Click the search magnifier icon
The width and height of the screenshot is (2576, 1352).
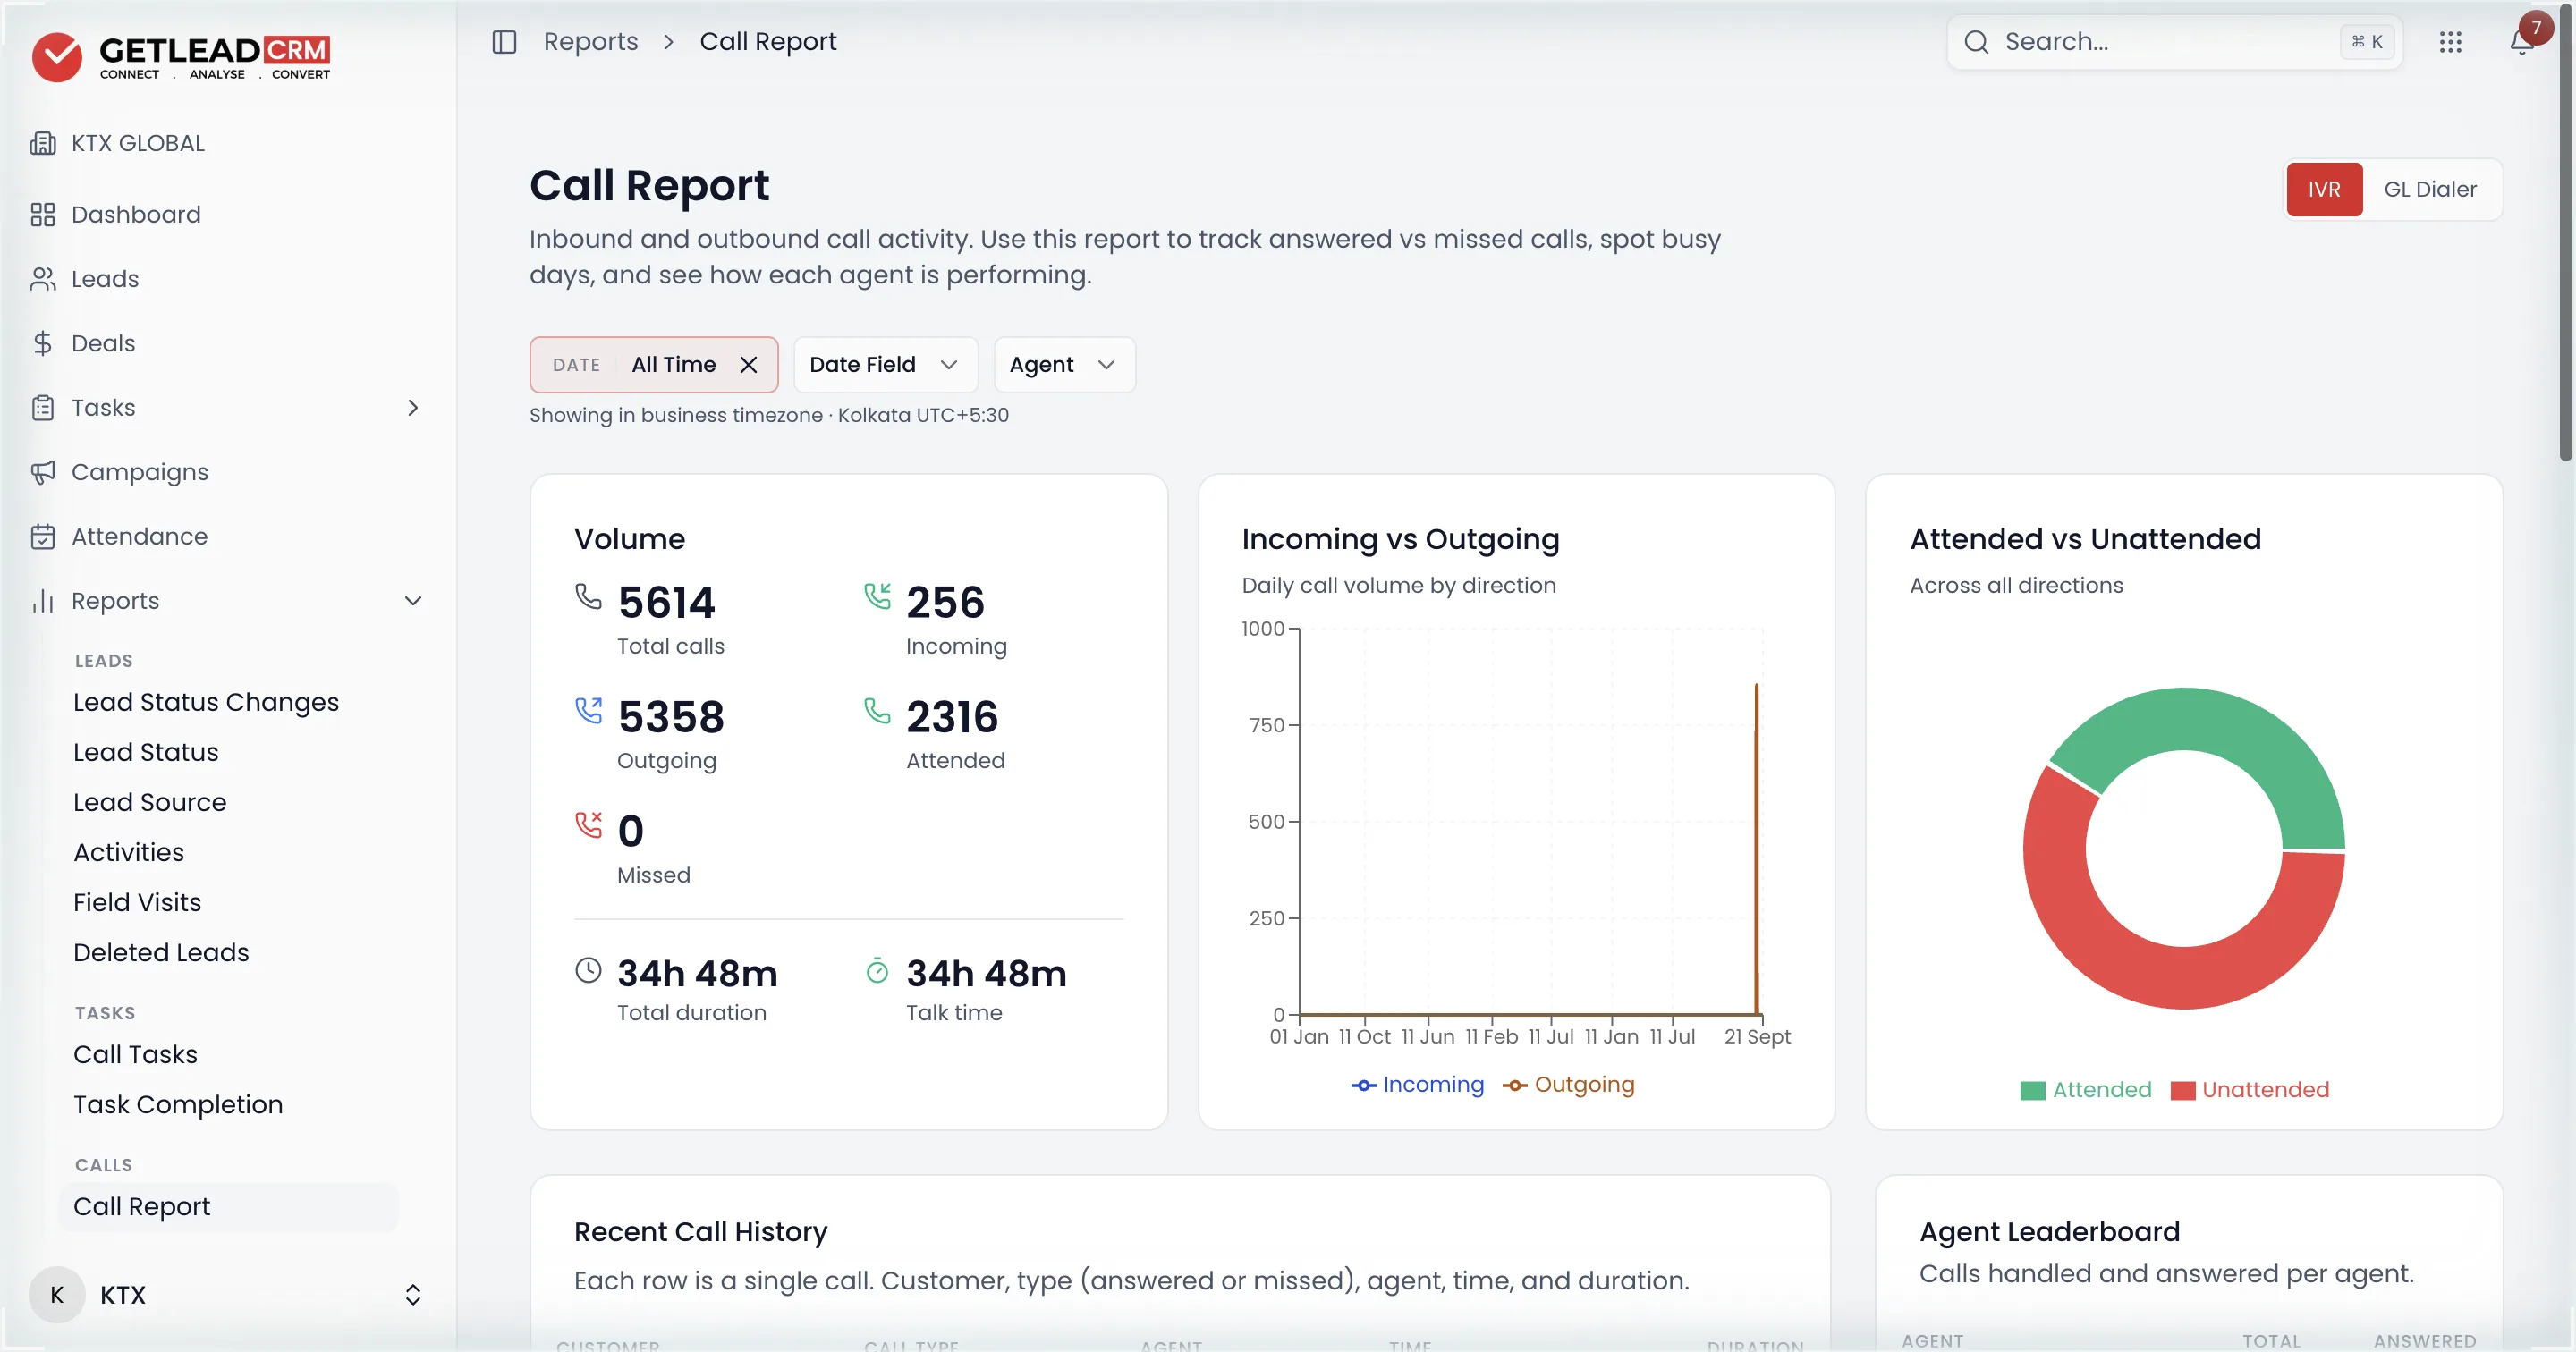click(x=1976, y=42)
